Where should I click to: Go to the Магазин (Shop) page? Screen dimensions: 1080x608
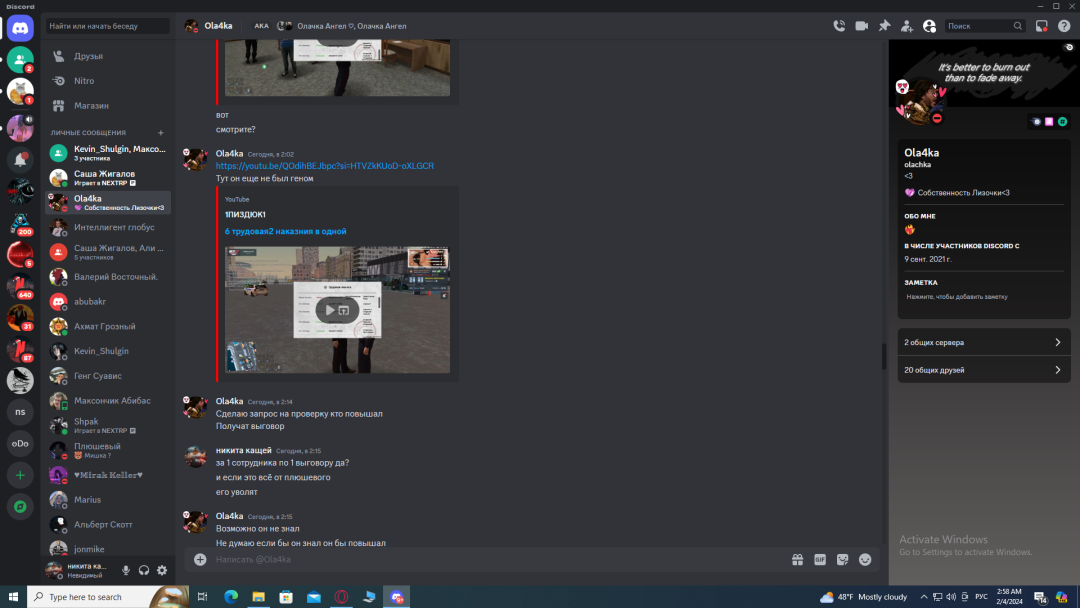coord(91,105)
